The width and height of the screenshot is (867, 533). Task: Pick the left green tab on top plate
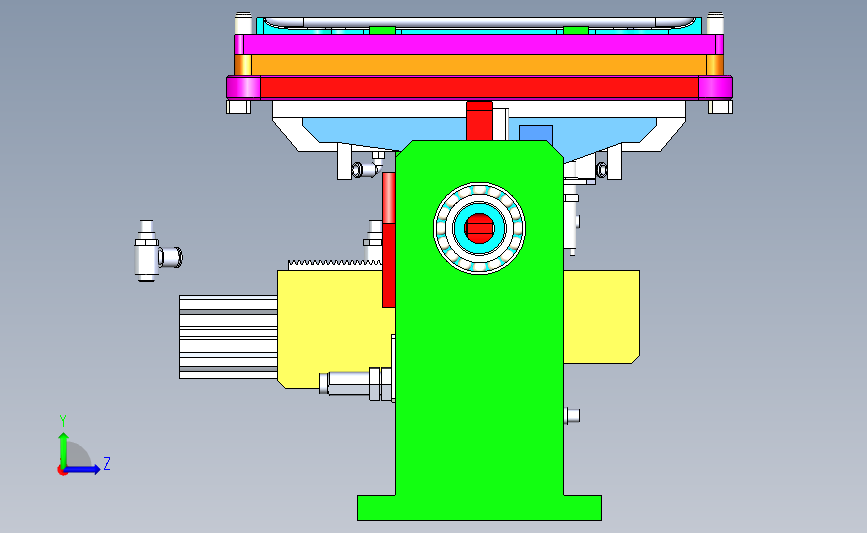click(382, 30)
